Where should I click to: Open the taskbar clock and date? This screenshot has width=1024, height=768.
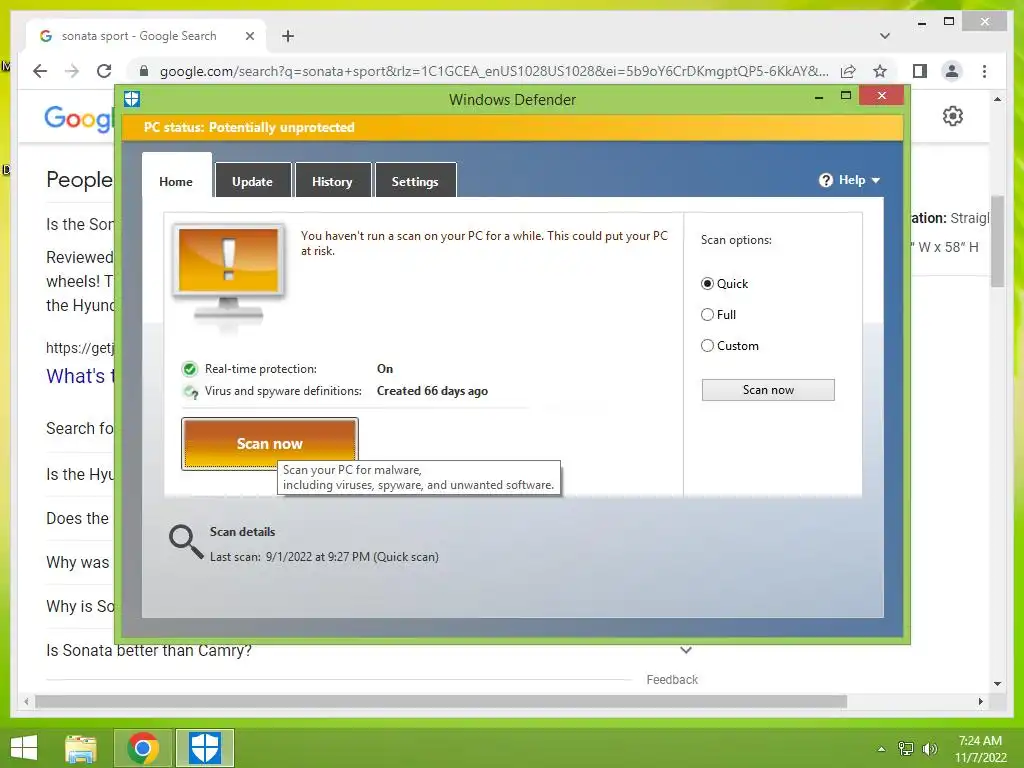pyautogui.click(x=980, y=749)
